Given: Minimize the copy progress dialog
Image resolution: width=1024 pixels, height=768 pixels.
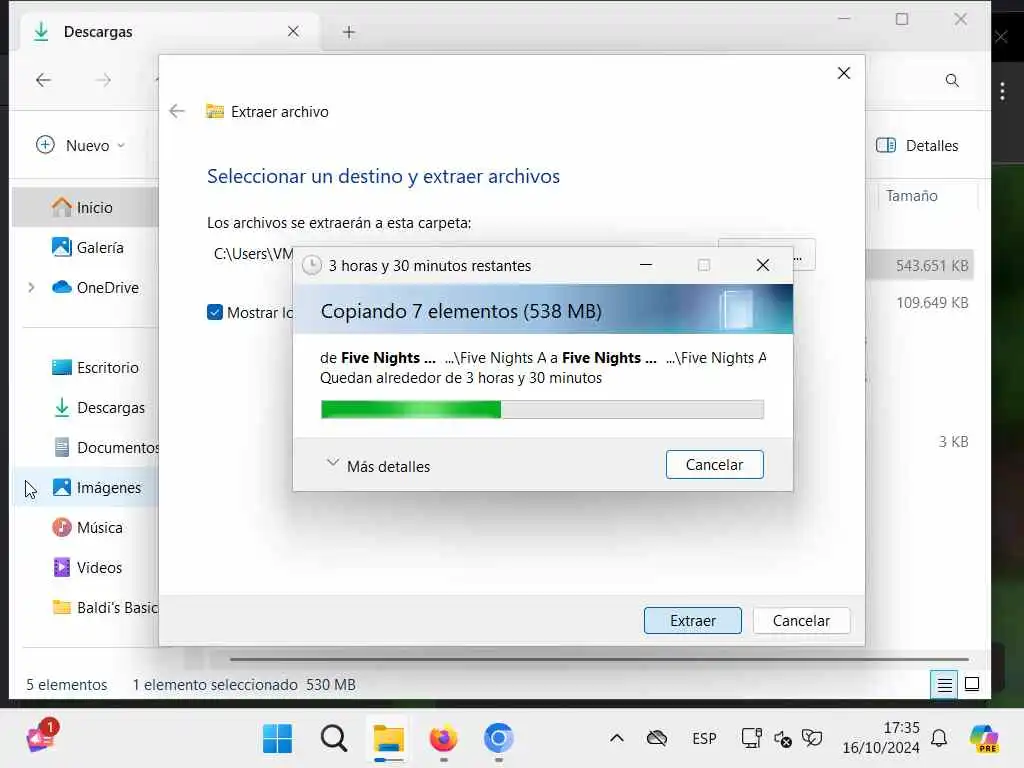Looking at the screenshot, I should [x=646, y=265].
